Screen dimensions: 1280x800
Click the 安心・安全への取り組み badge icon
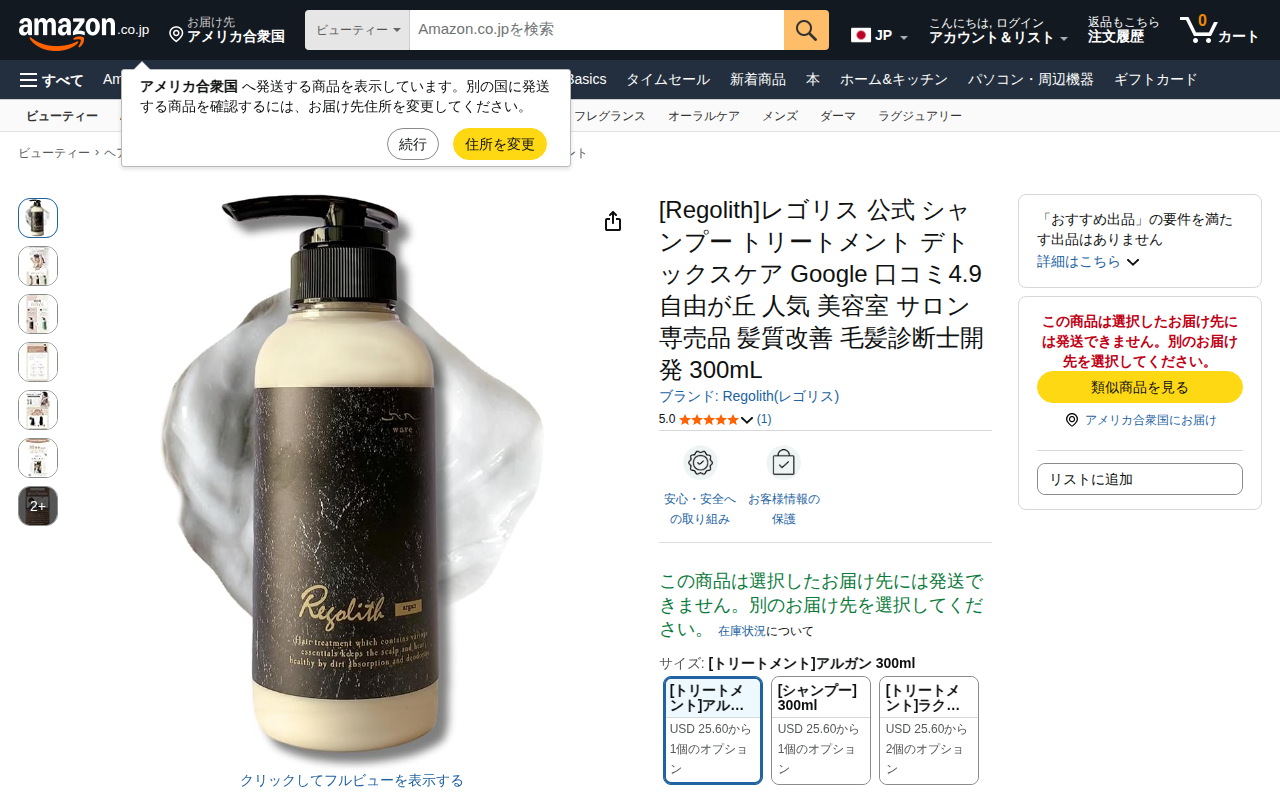coord(700,463)
